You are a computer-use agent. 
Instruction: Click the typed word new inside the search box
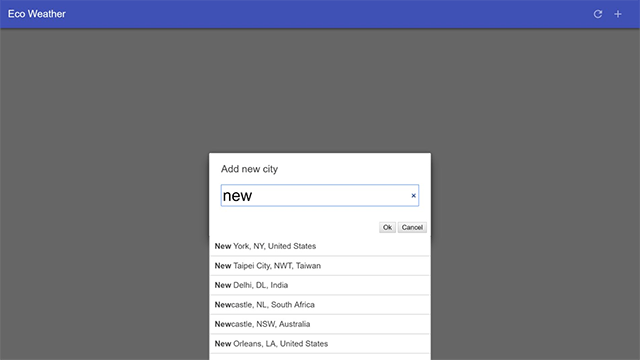[x=237, y=196]
